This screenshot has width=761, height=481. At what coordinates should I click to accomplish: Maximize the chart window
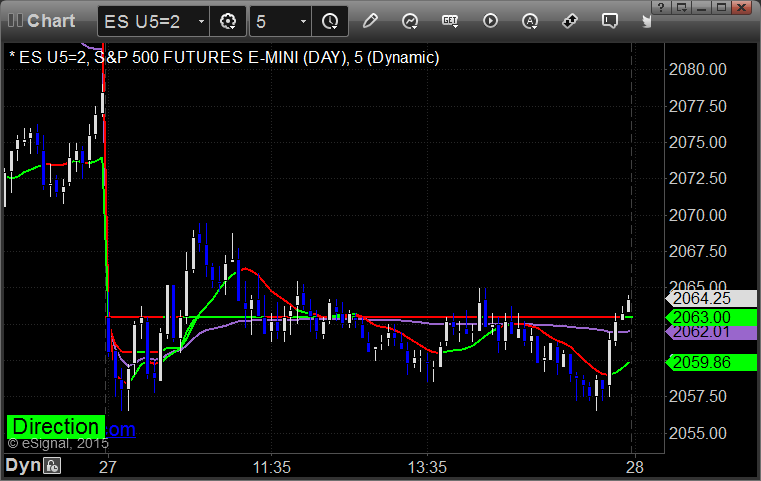[721, 7]
